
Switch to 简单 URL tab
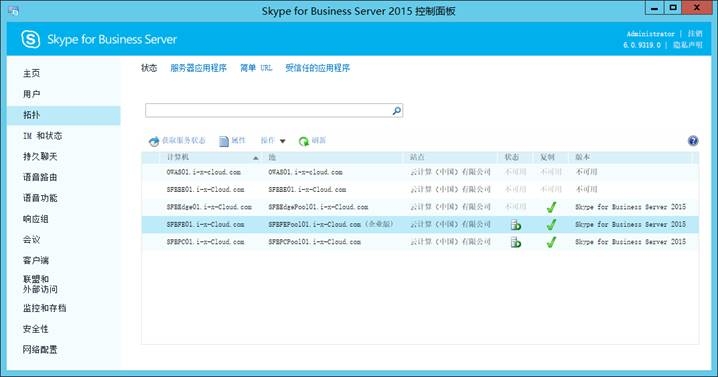(x=256, y=68)
